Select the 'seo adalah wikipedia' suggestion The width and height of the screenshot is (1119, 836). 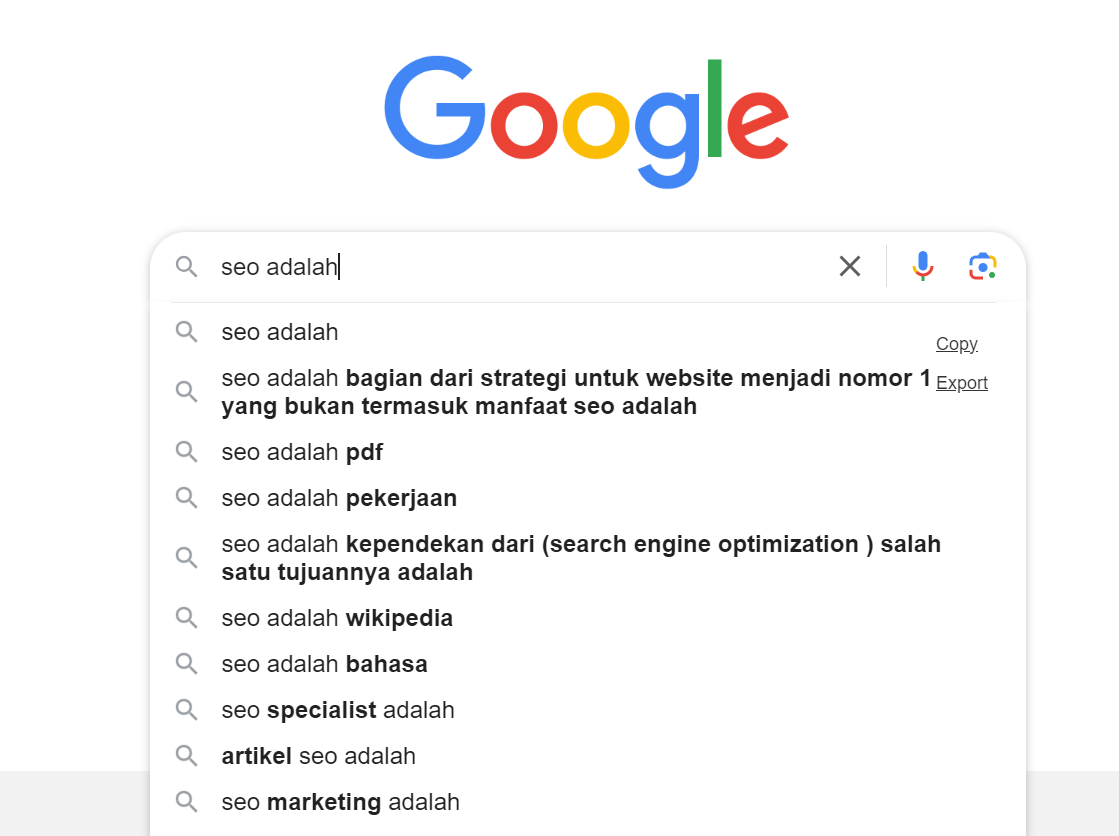click(x=337, y=618)
